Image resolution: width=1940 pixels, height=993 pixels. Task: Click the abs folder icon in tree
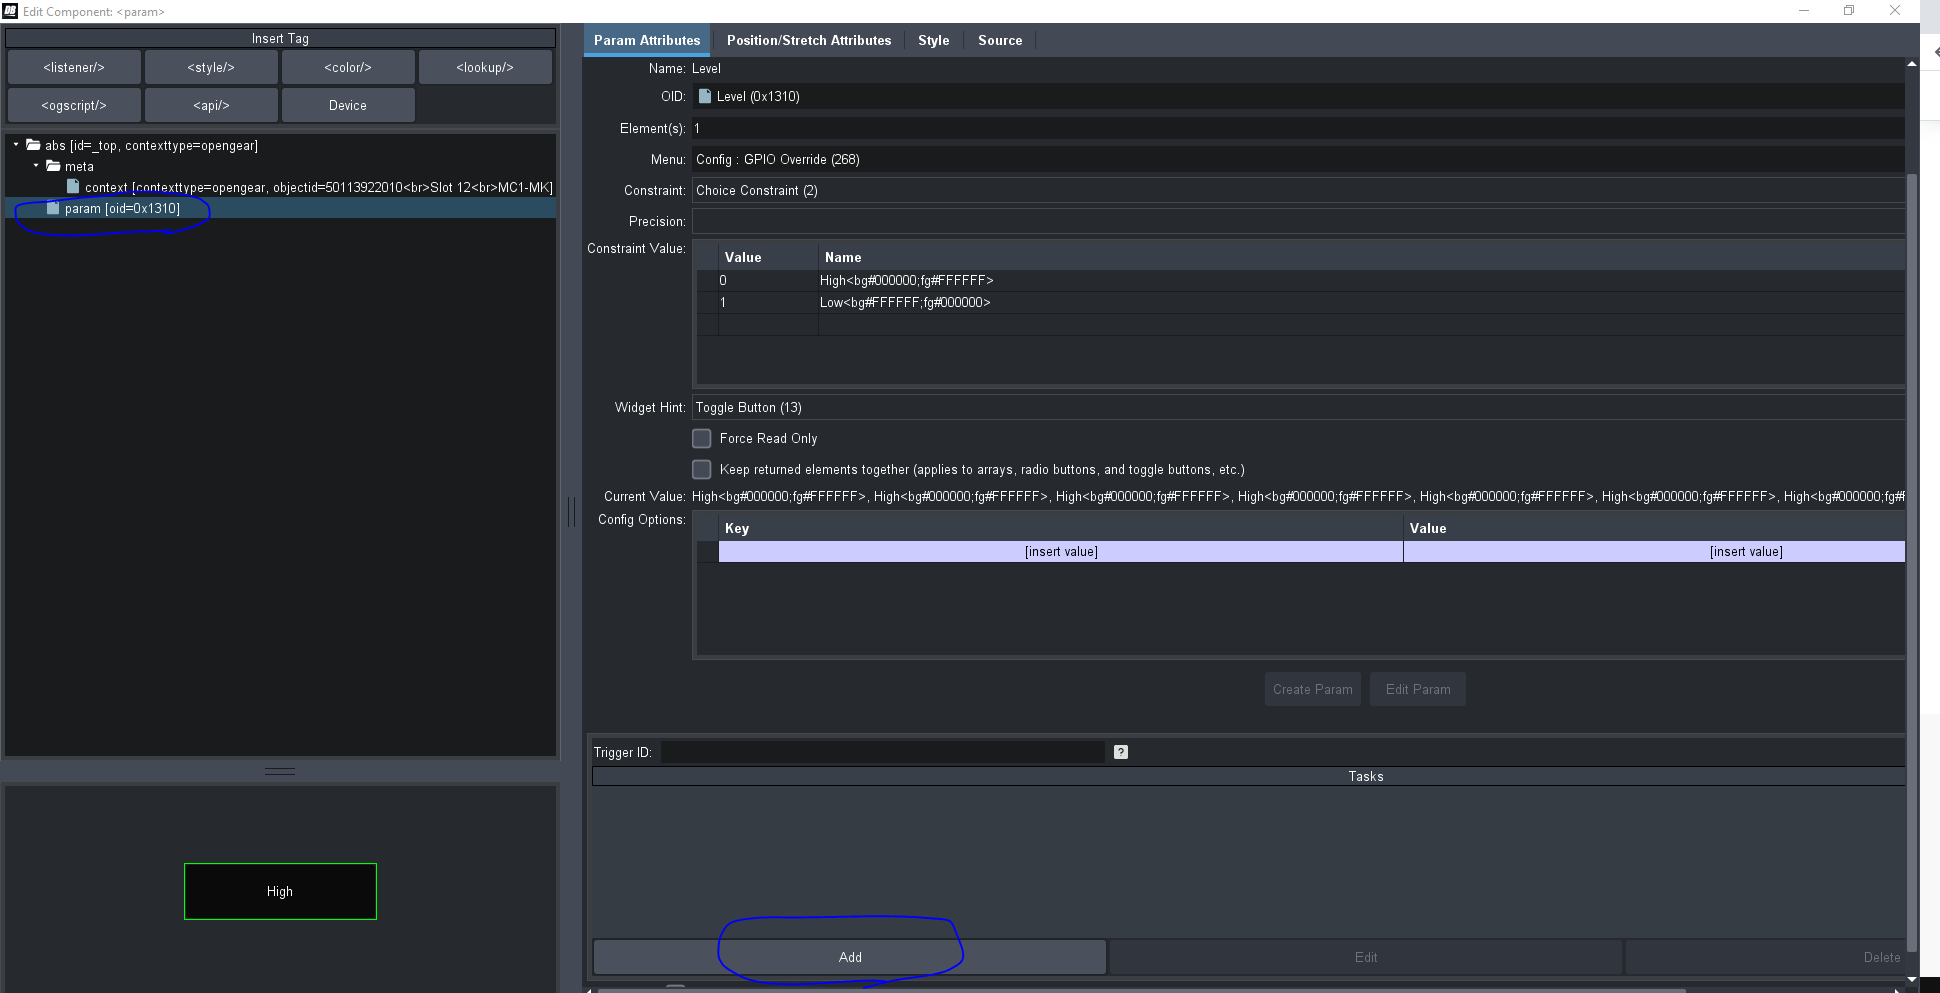(x=33, y=145)
